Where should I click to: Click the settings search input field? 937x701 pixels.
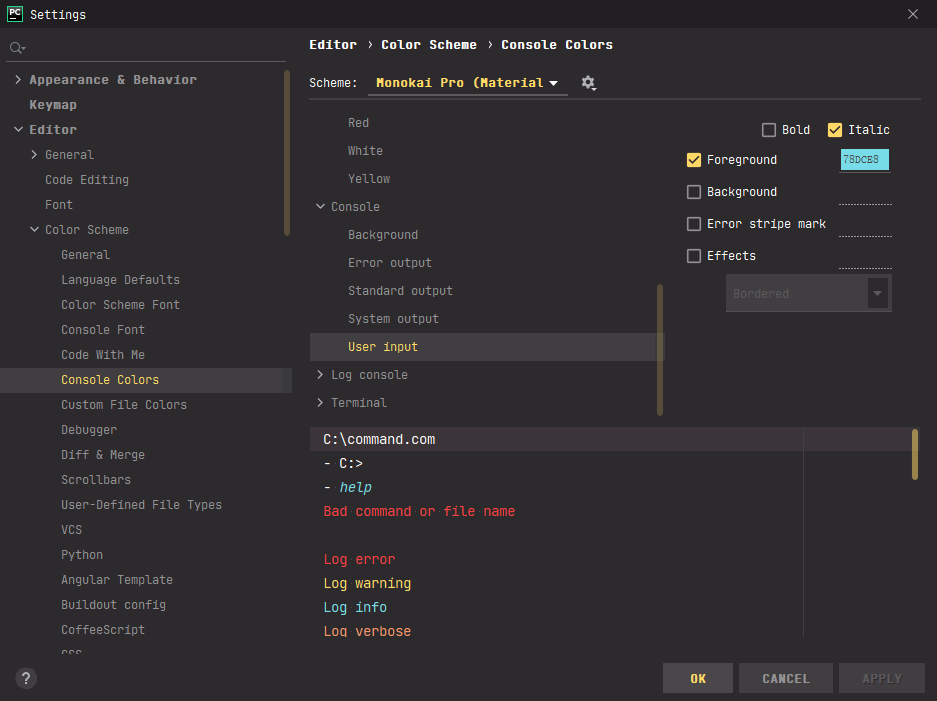[150, 48]
